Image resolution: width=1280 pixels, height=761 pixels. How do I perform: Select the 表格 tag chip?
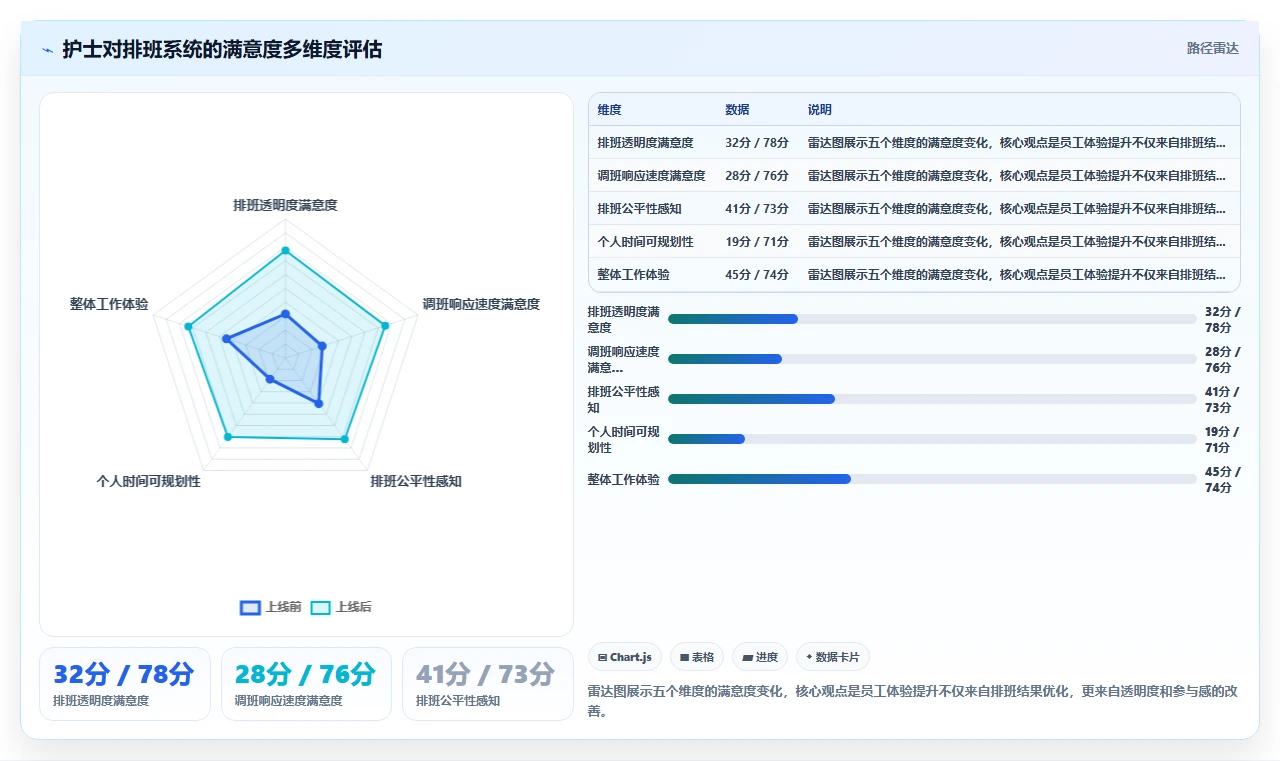pyautogui.click(x=697, y=657)
